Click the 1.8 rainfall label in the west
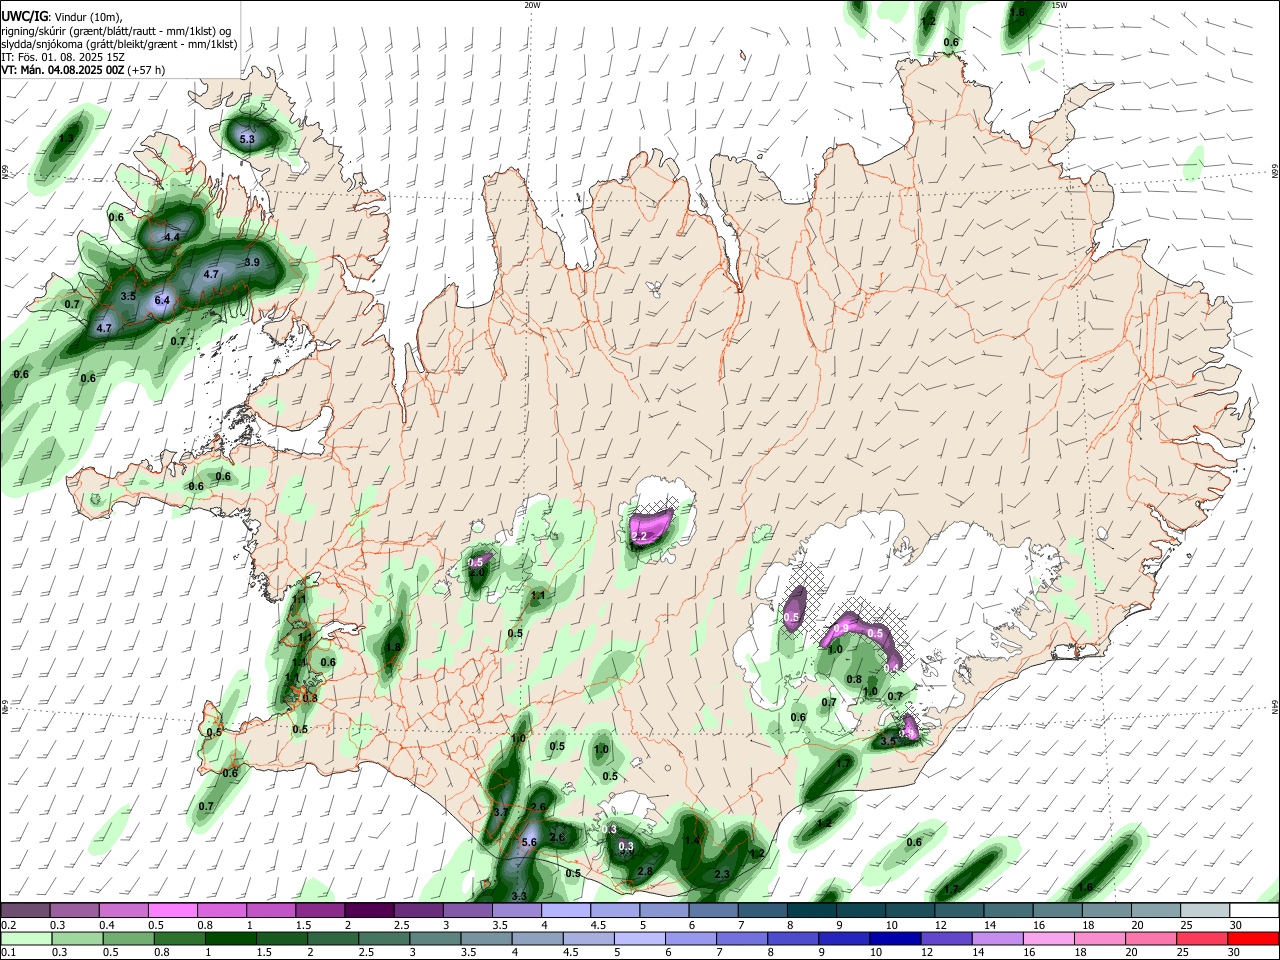Image resolution: width=1280 pixels, height=960 pixels. (x=393, y=647)
